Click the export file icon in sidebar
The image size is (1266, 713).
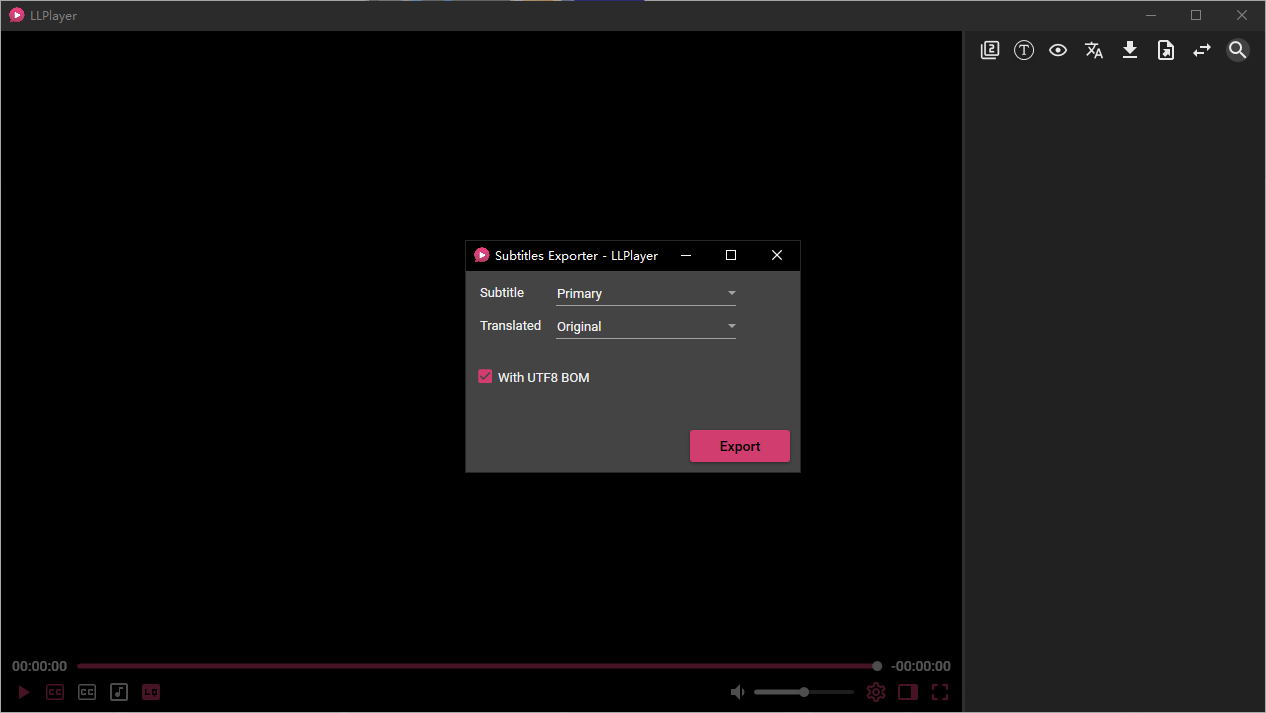(1166, 50)
